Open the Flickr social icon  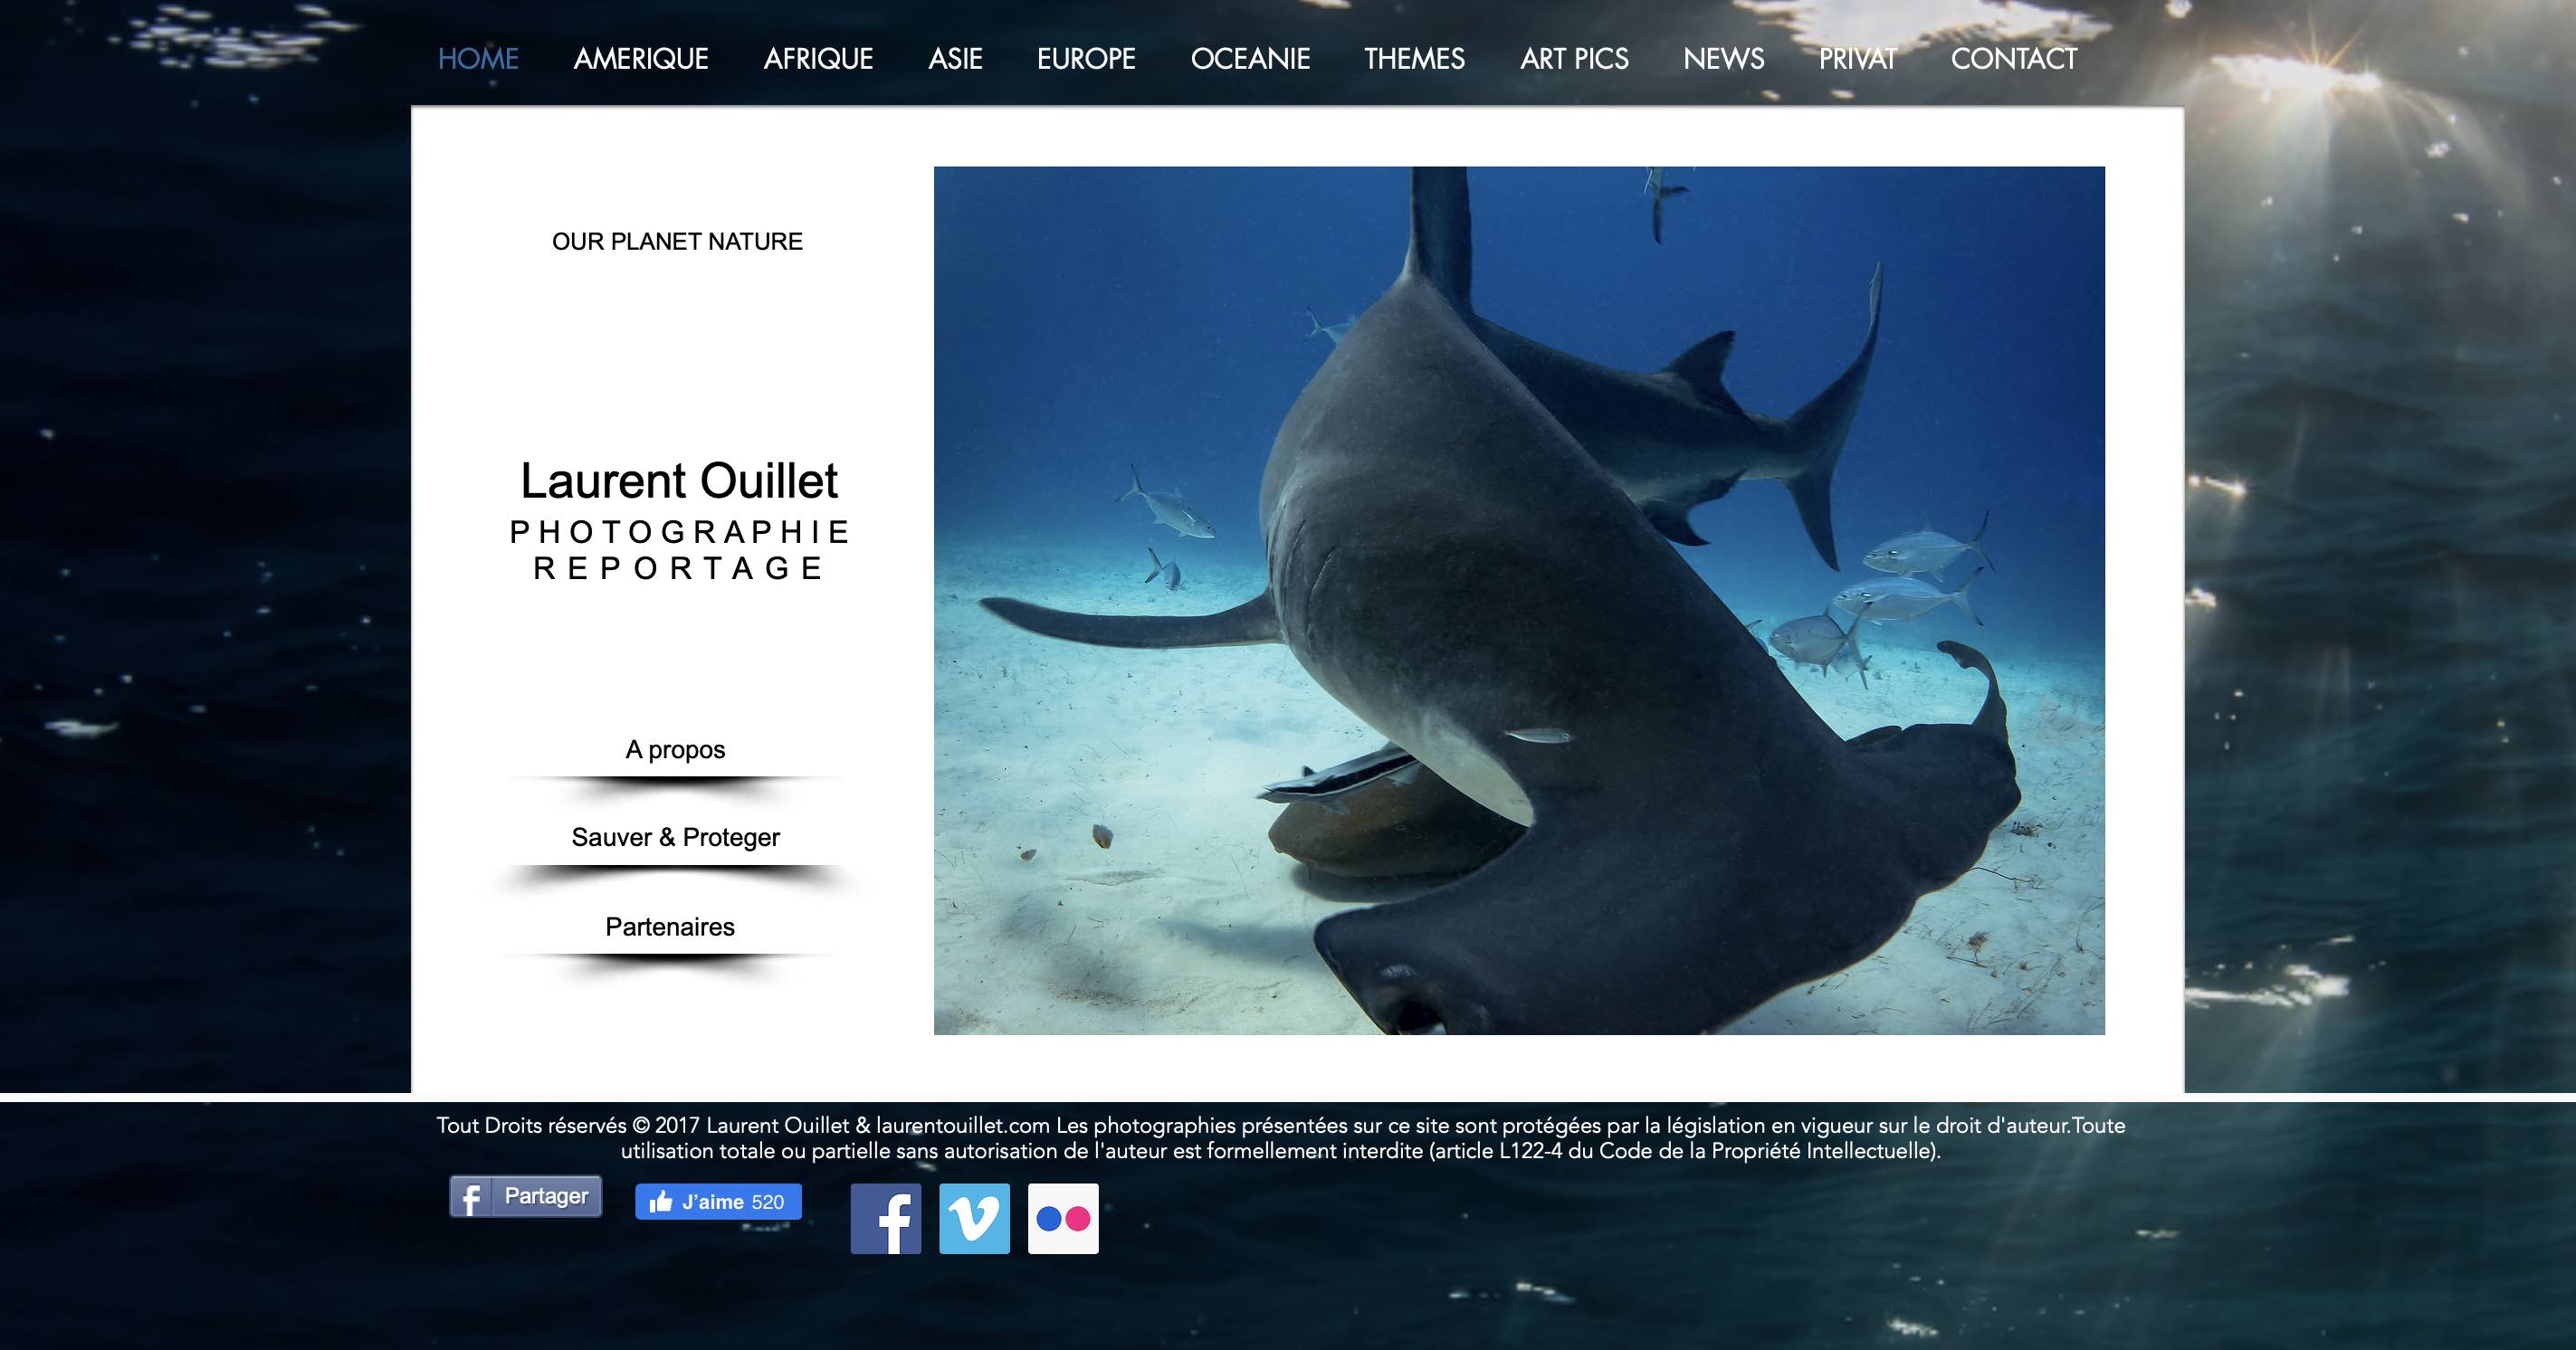click(x=1063, y=1218)
